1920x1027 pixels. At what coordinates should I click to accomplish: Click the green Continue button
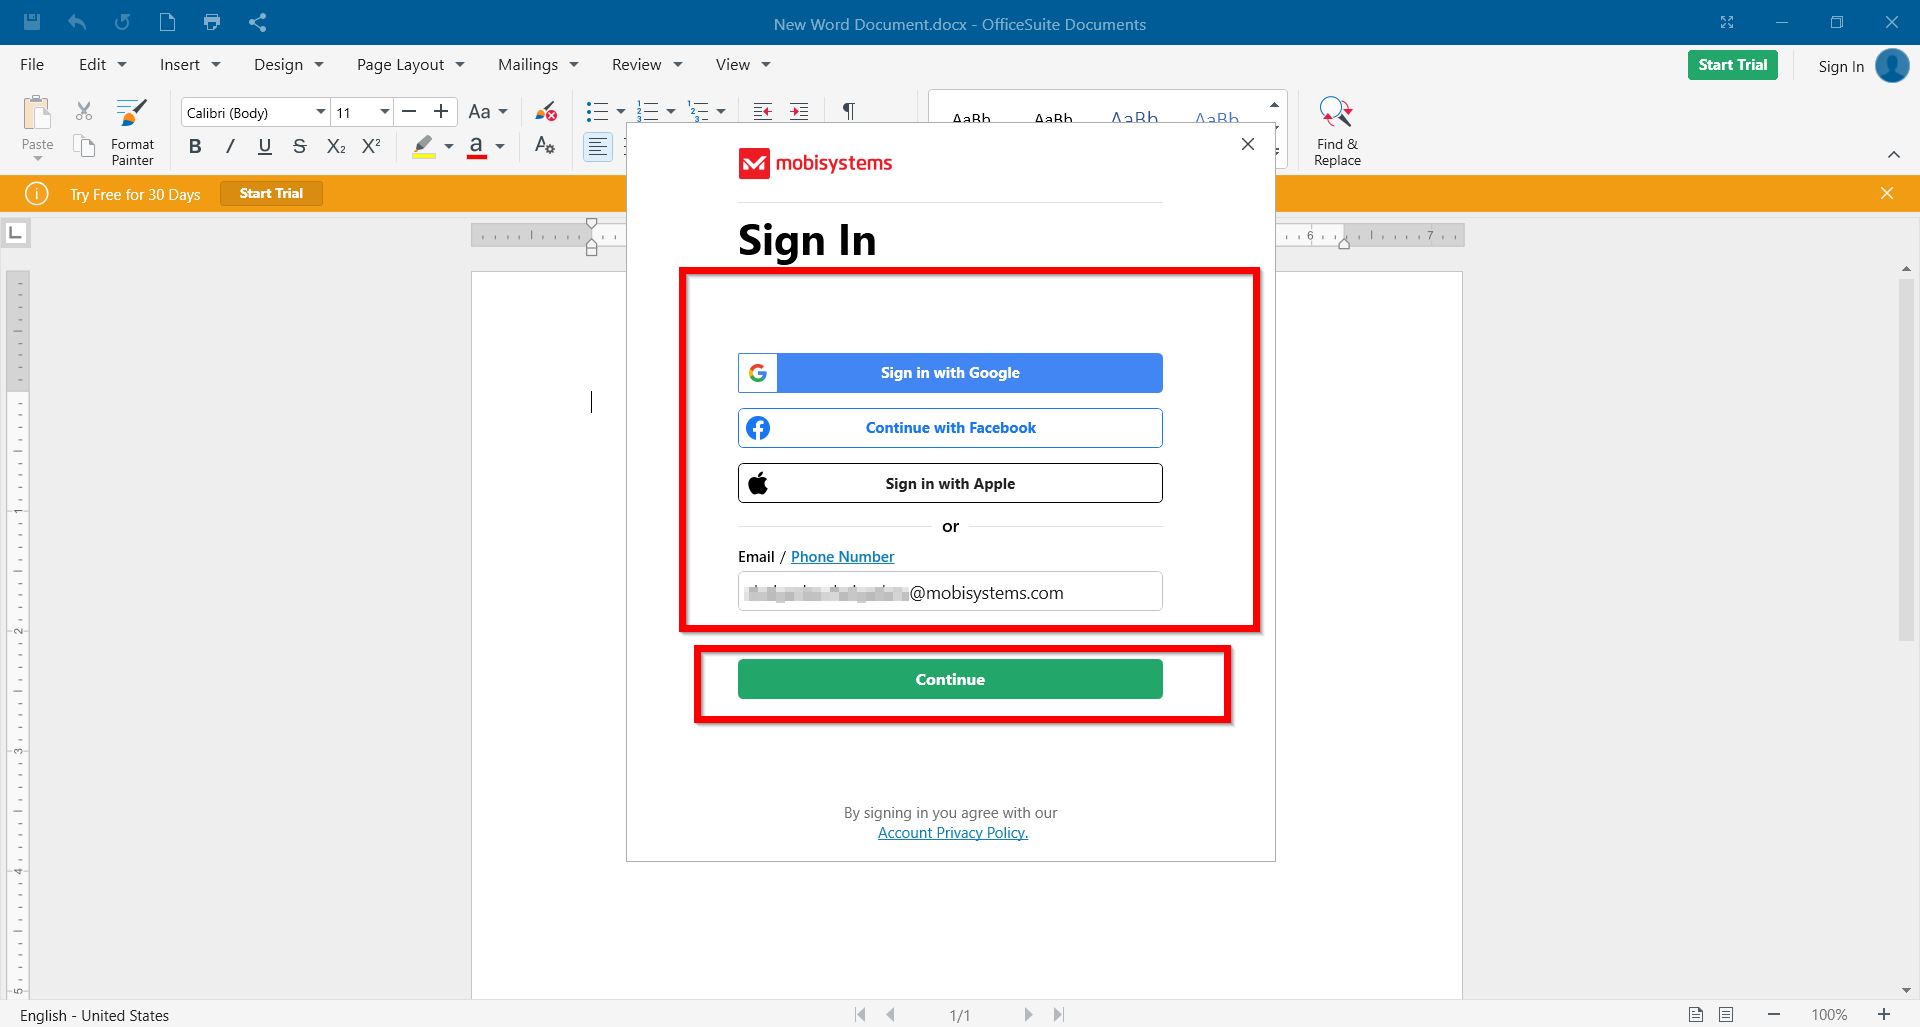pyautogui.click(x=950, y=679)
